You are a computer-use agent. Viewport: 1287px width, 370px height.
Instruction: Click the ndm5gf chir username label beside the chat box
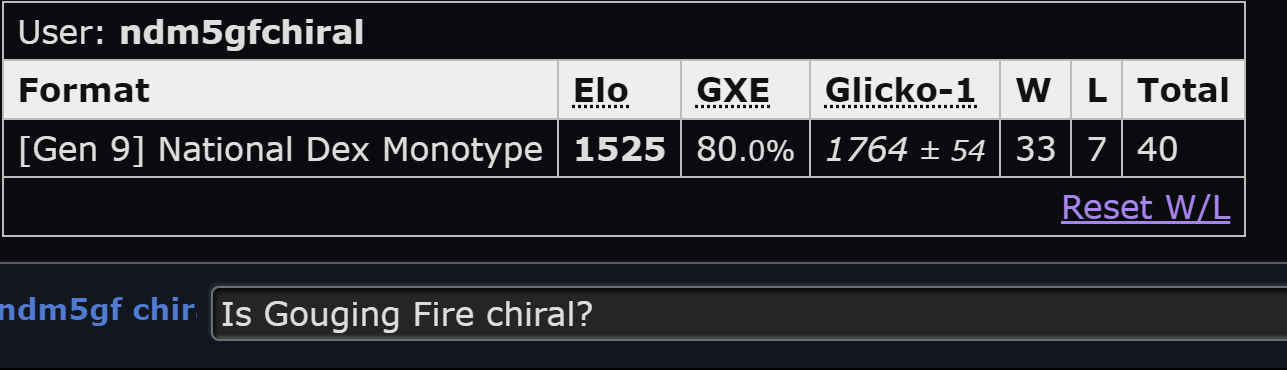click(x=97, y=311)
